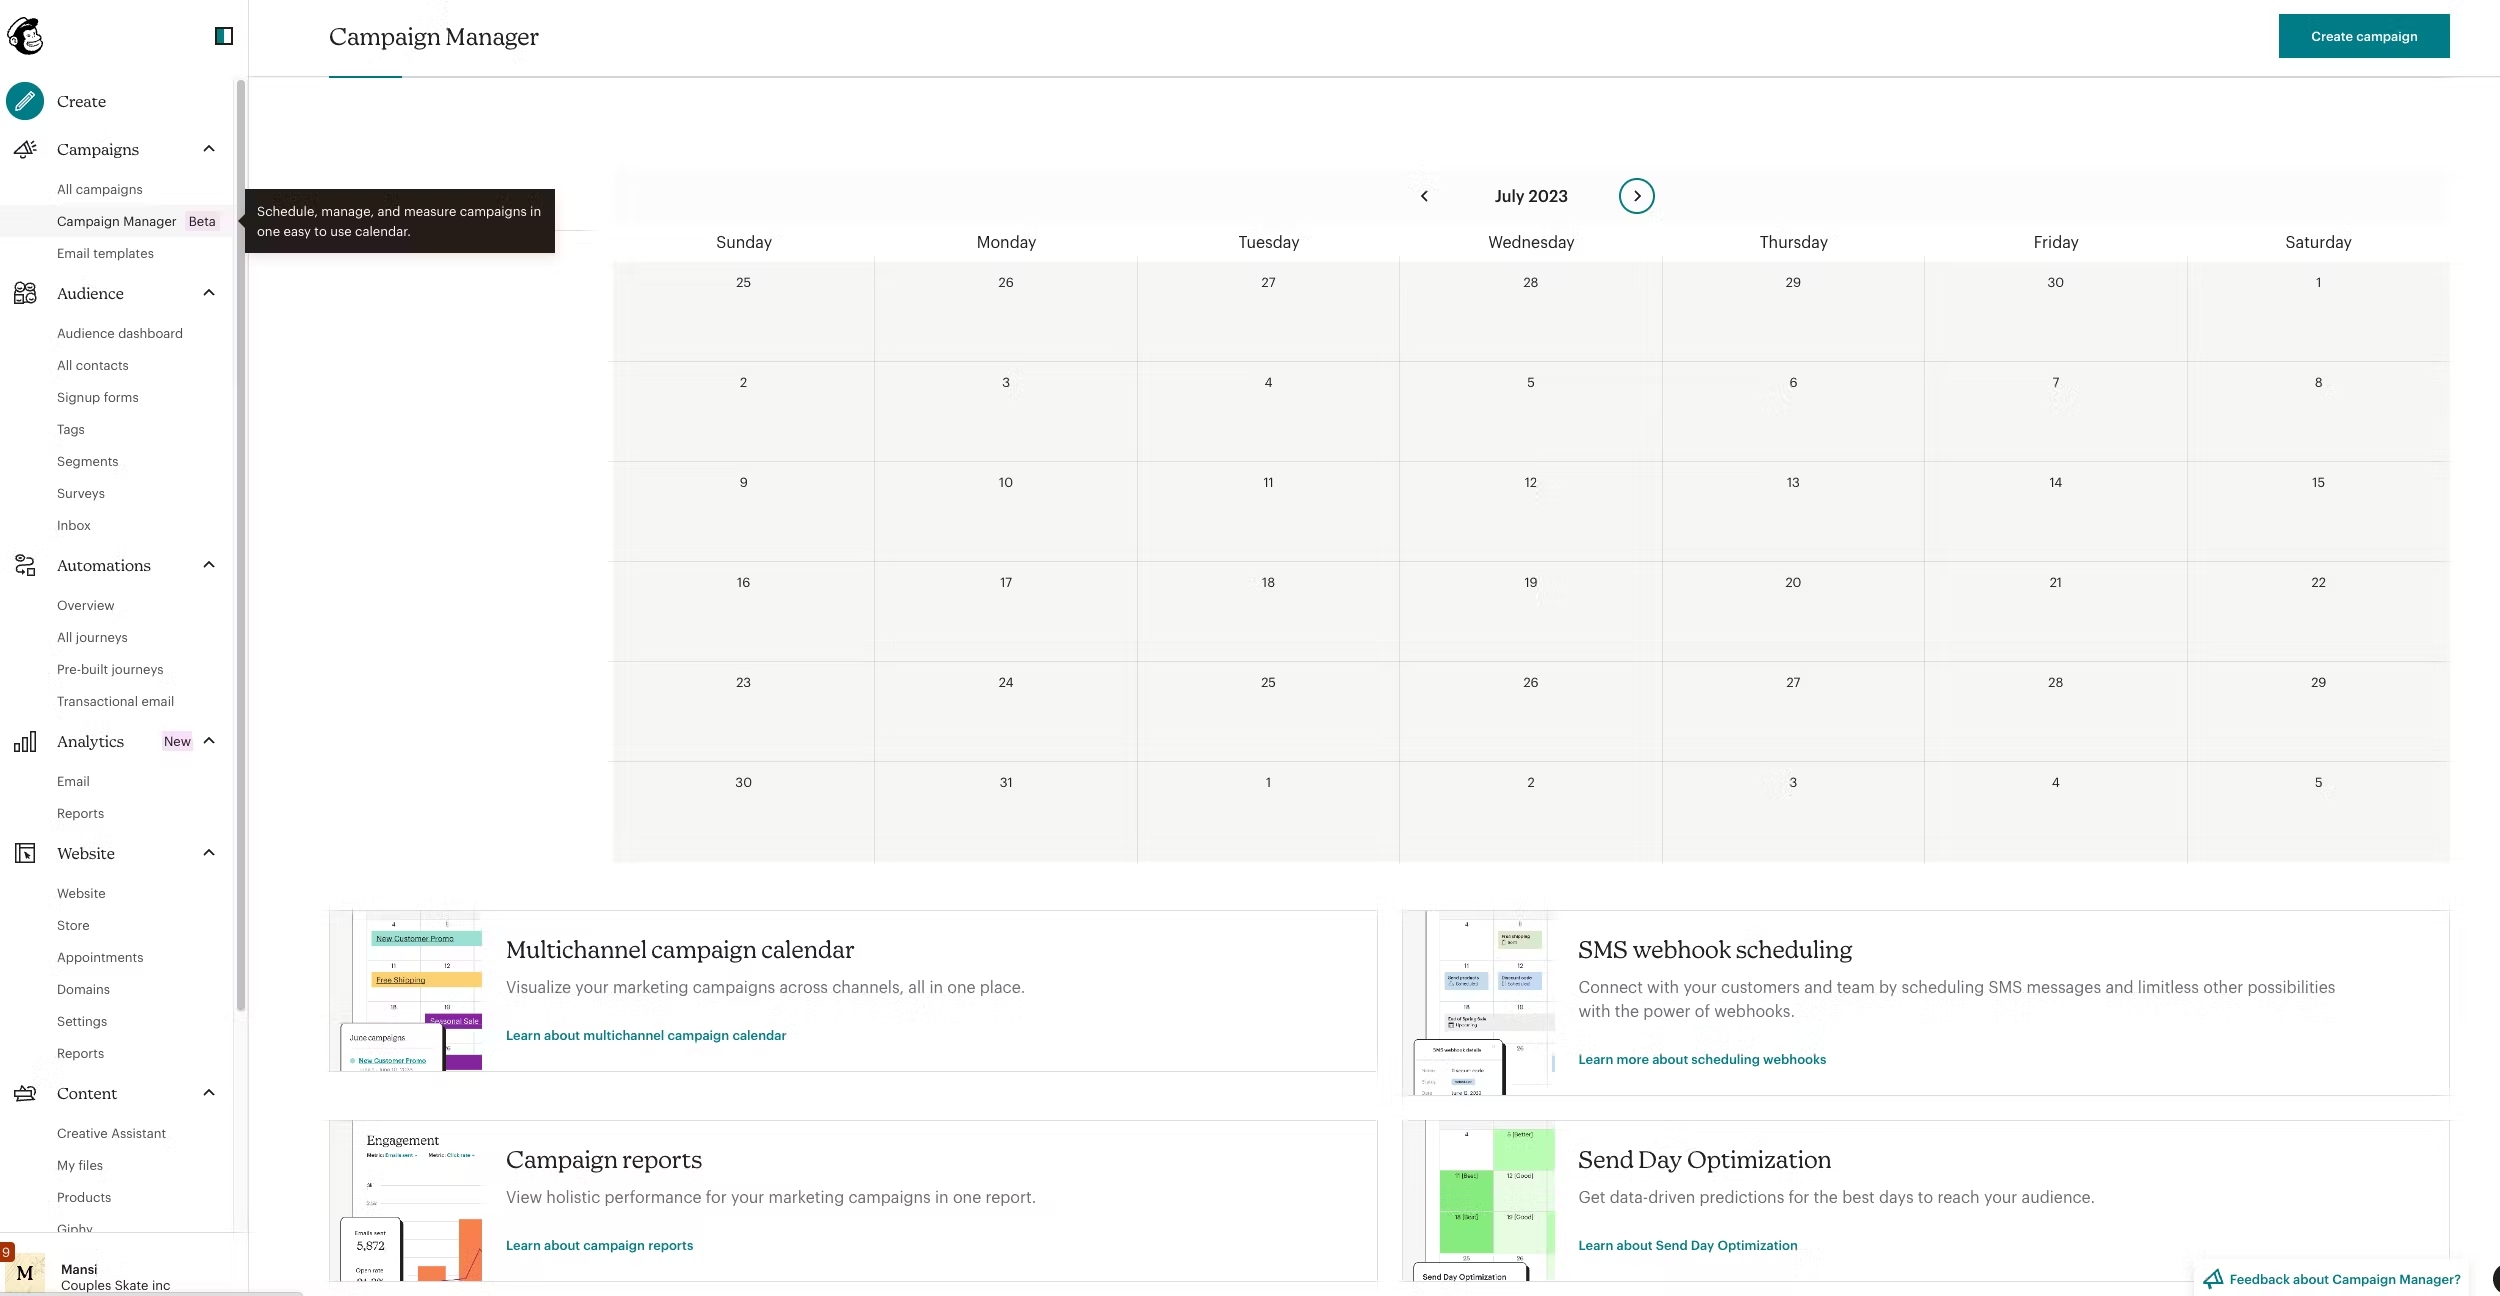Collapse the Audience section chevron

point(209,293)
